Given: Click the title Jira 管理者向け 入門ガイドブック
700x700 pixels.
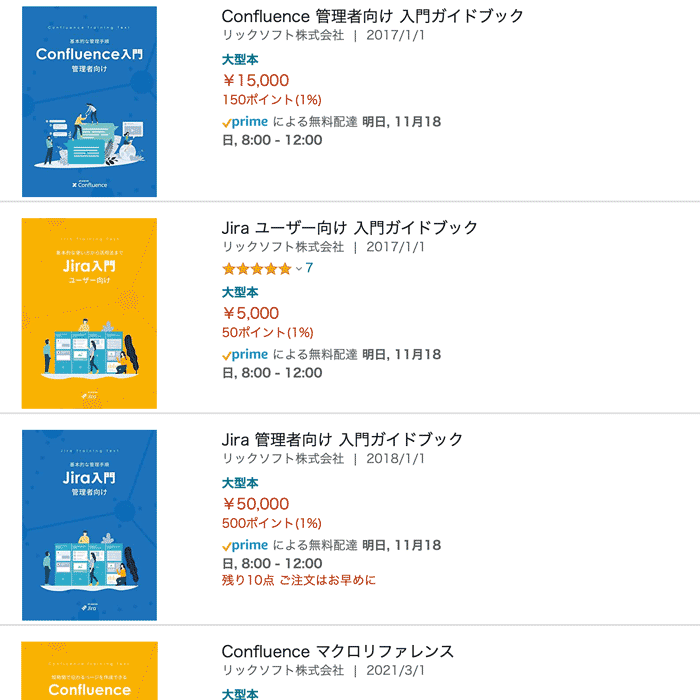Looking at the screenshot, I should click(342, 439).
